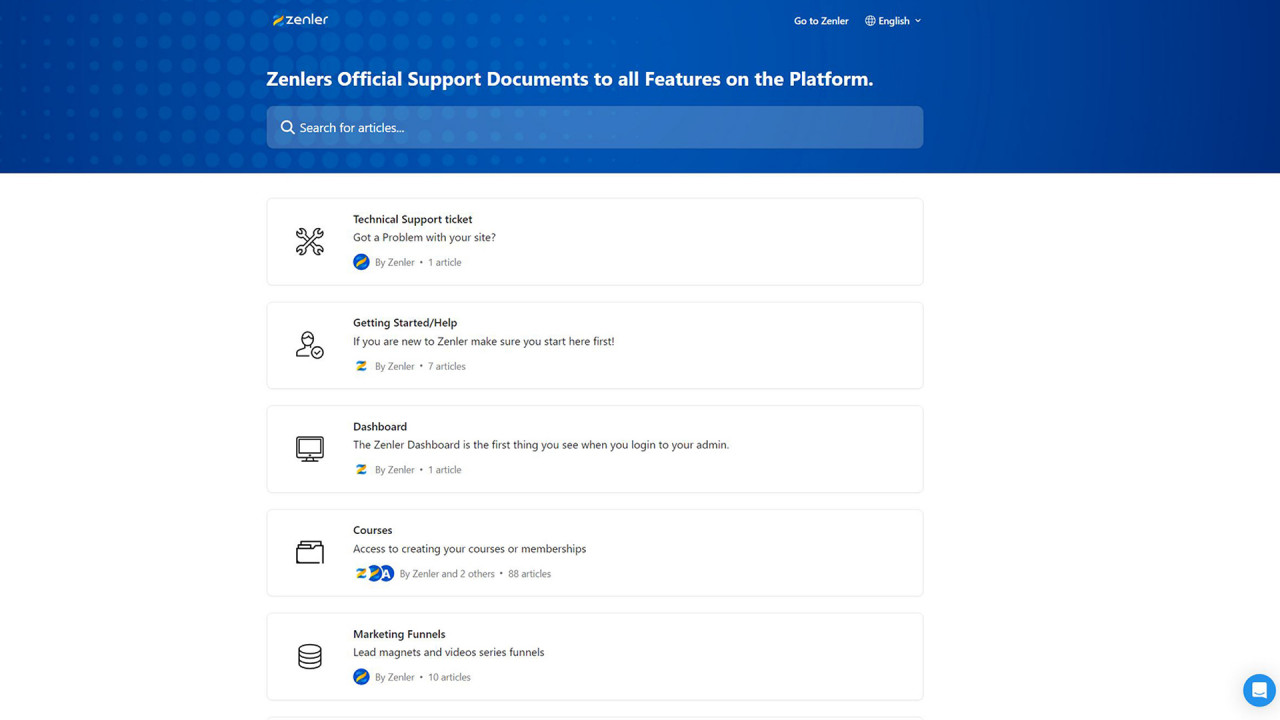Open the Dashboard collection
Viewport: 1280px width, 720px height.
point(595,449)
